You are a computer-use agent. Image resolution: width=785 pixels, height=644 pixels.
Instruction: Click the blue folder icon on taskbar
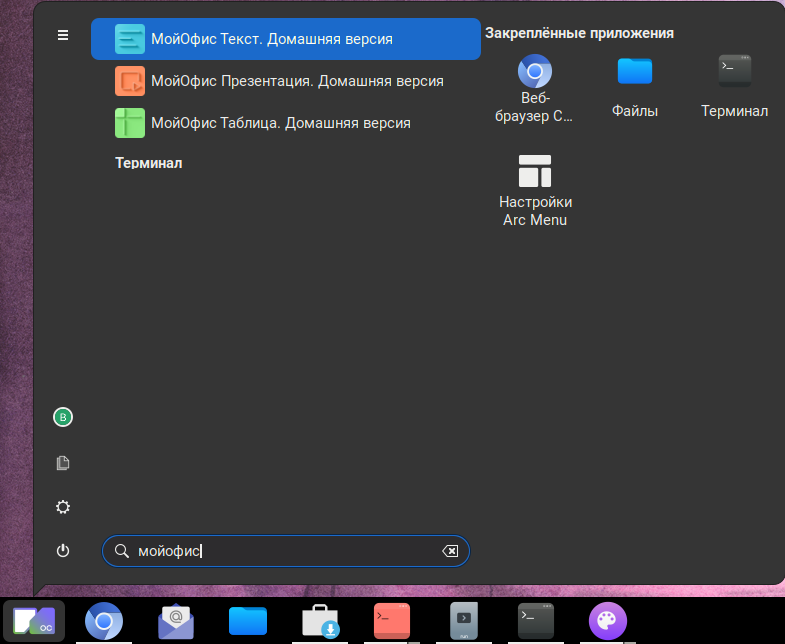click(x=248, y=621)
